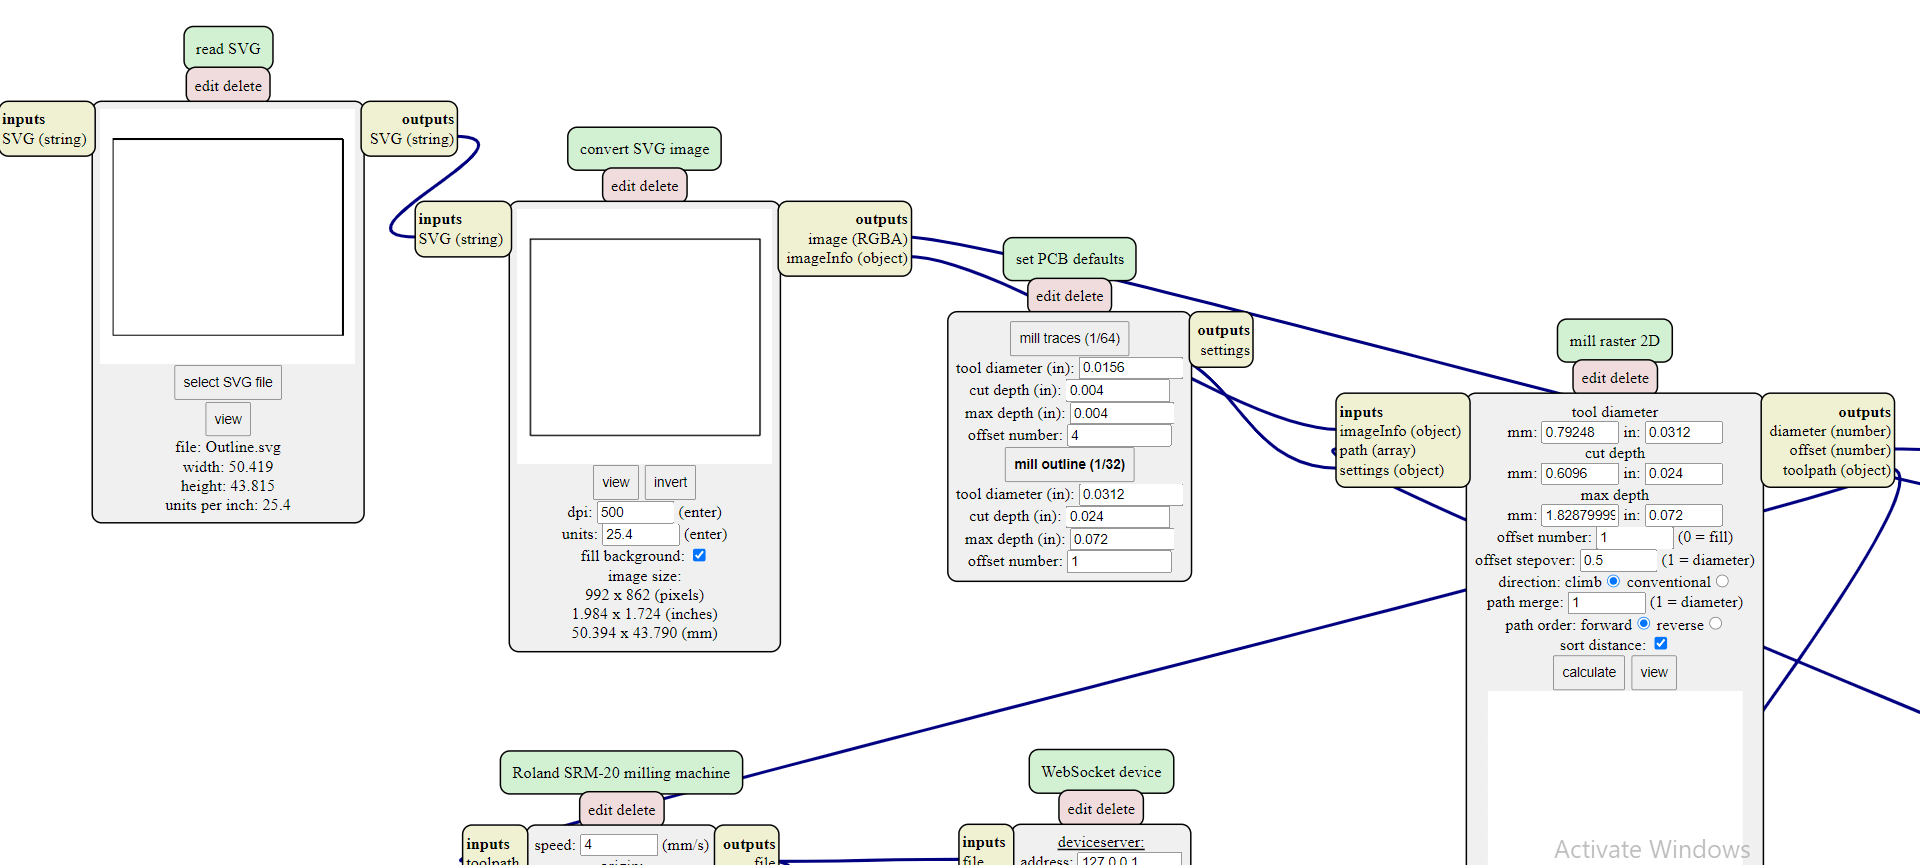Click the units input field showing 25.4
Image resolution: width=1920 pixels, height=865 pixels.
[640, 534]
